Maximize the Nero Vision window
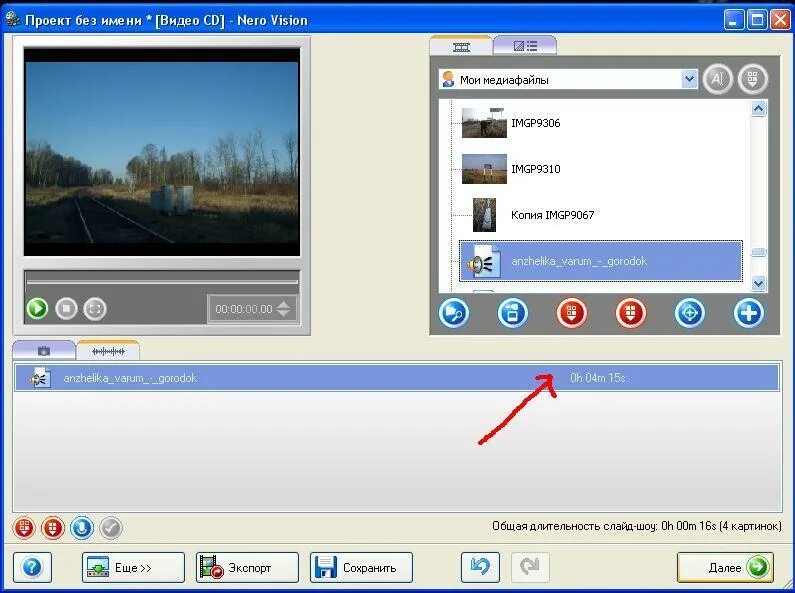The width and height of the screenshot is (795, 593). point(757,20)
